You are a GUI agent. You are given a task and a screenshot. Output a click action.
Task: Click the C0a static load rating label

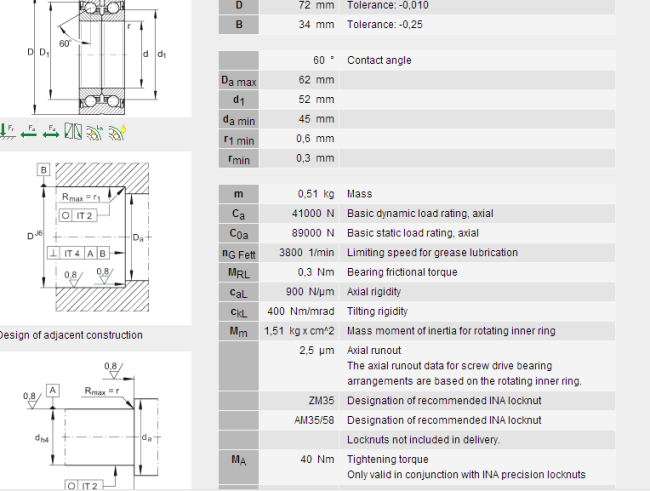click(x=238, y=233)
